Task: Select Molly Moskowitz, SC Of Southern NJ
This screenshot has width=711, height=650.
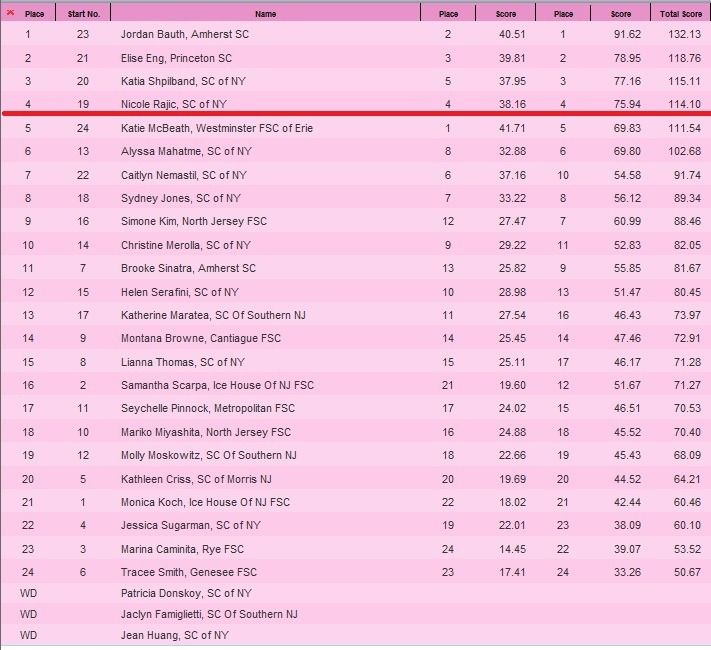Action: [x=209, y=455]
